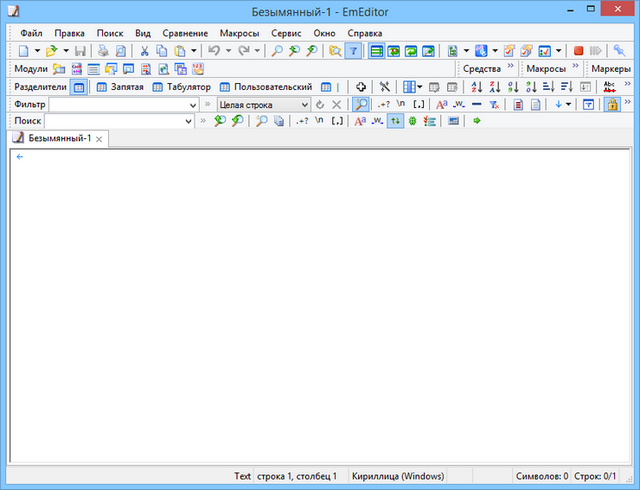Toggle the funnel filter button in main toolbar
The height and width of the screenshot is (490, 640).
[353, 50]
